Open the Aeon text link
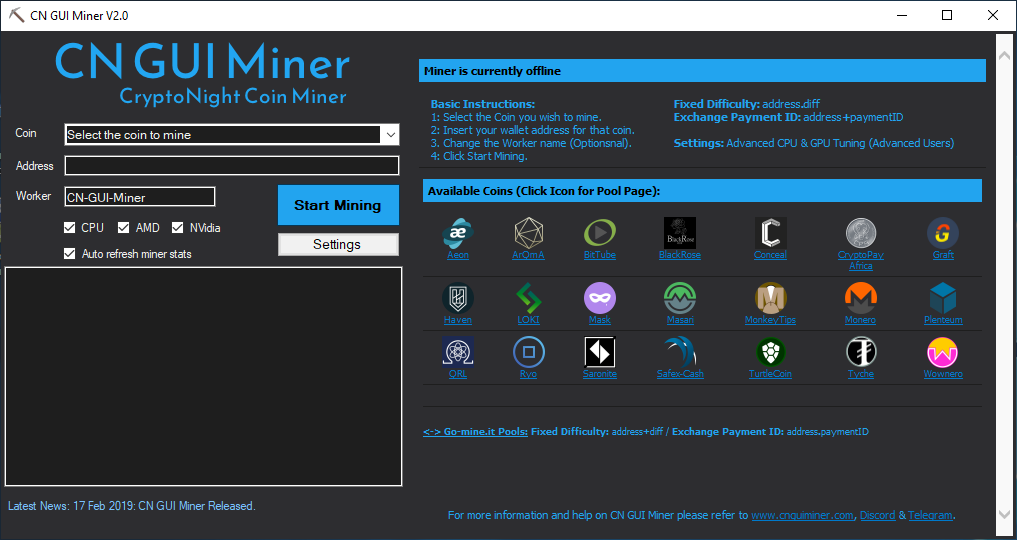 [458, 255]
